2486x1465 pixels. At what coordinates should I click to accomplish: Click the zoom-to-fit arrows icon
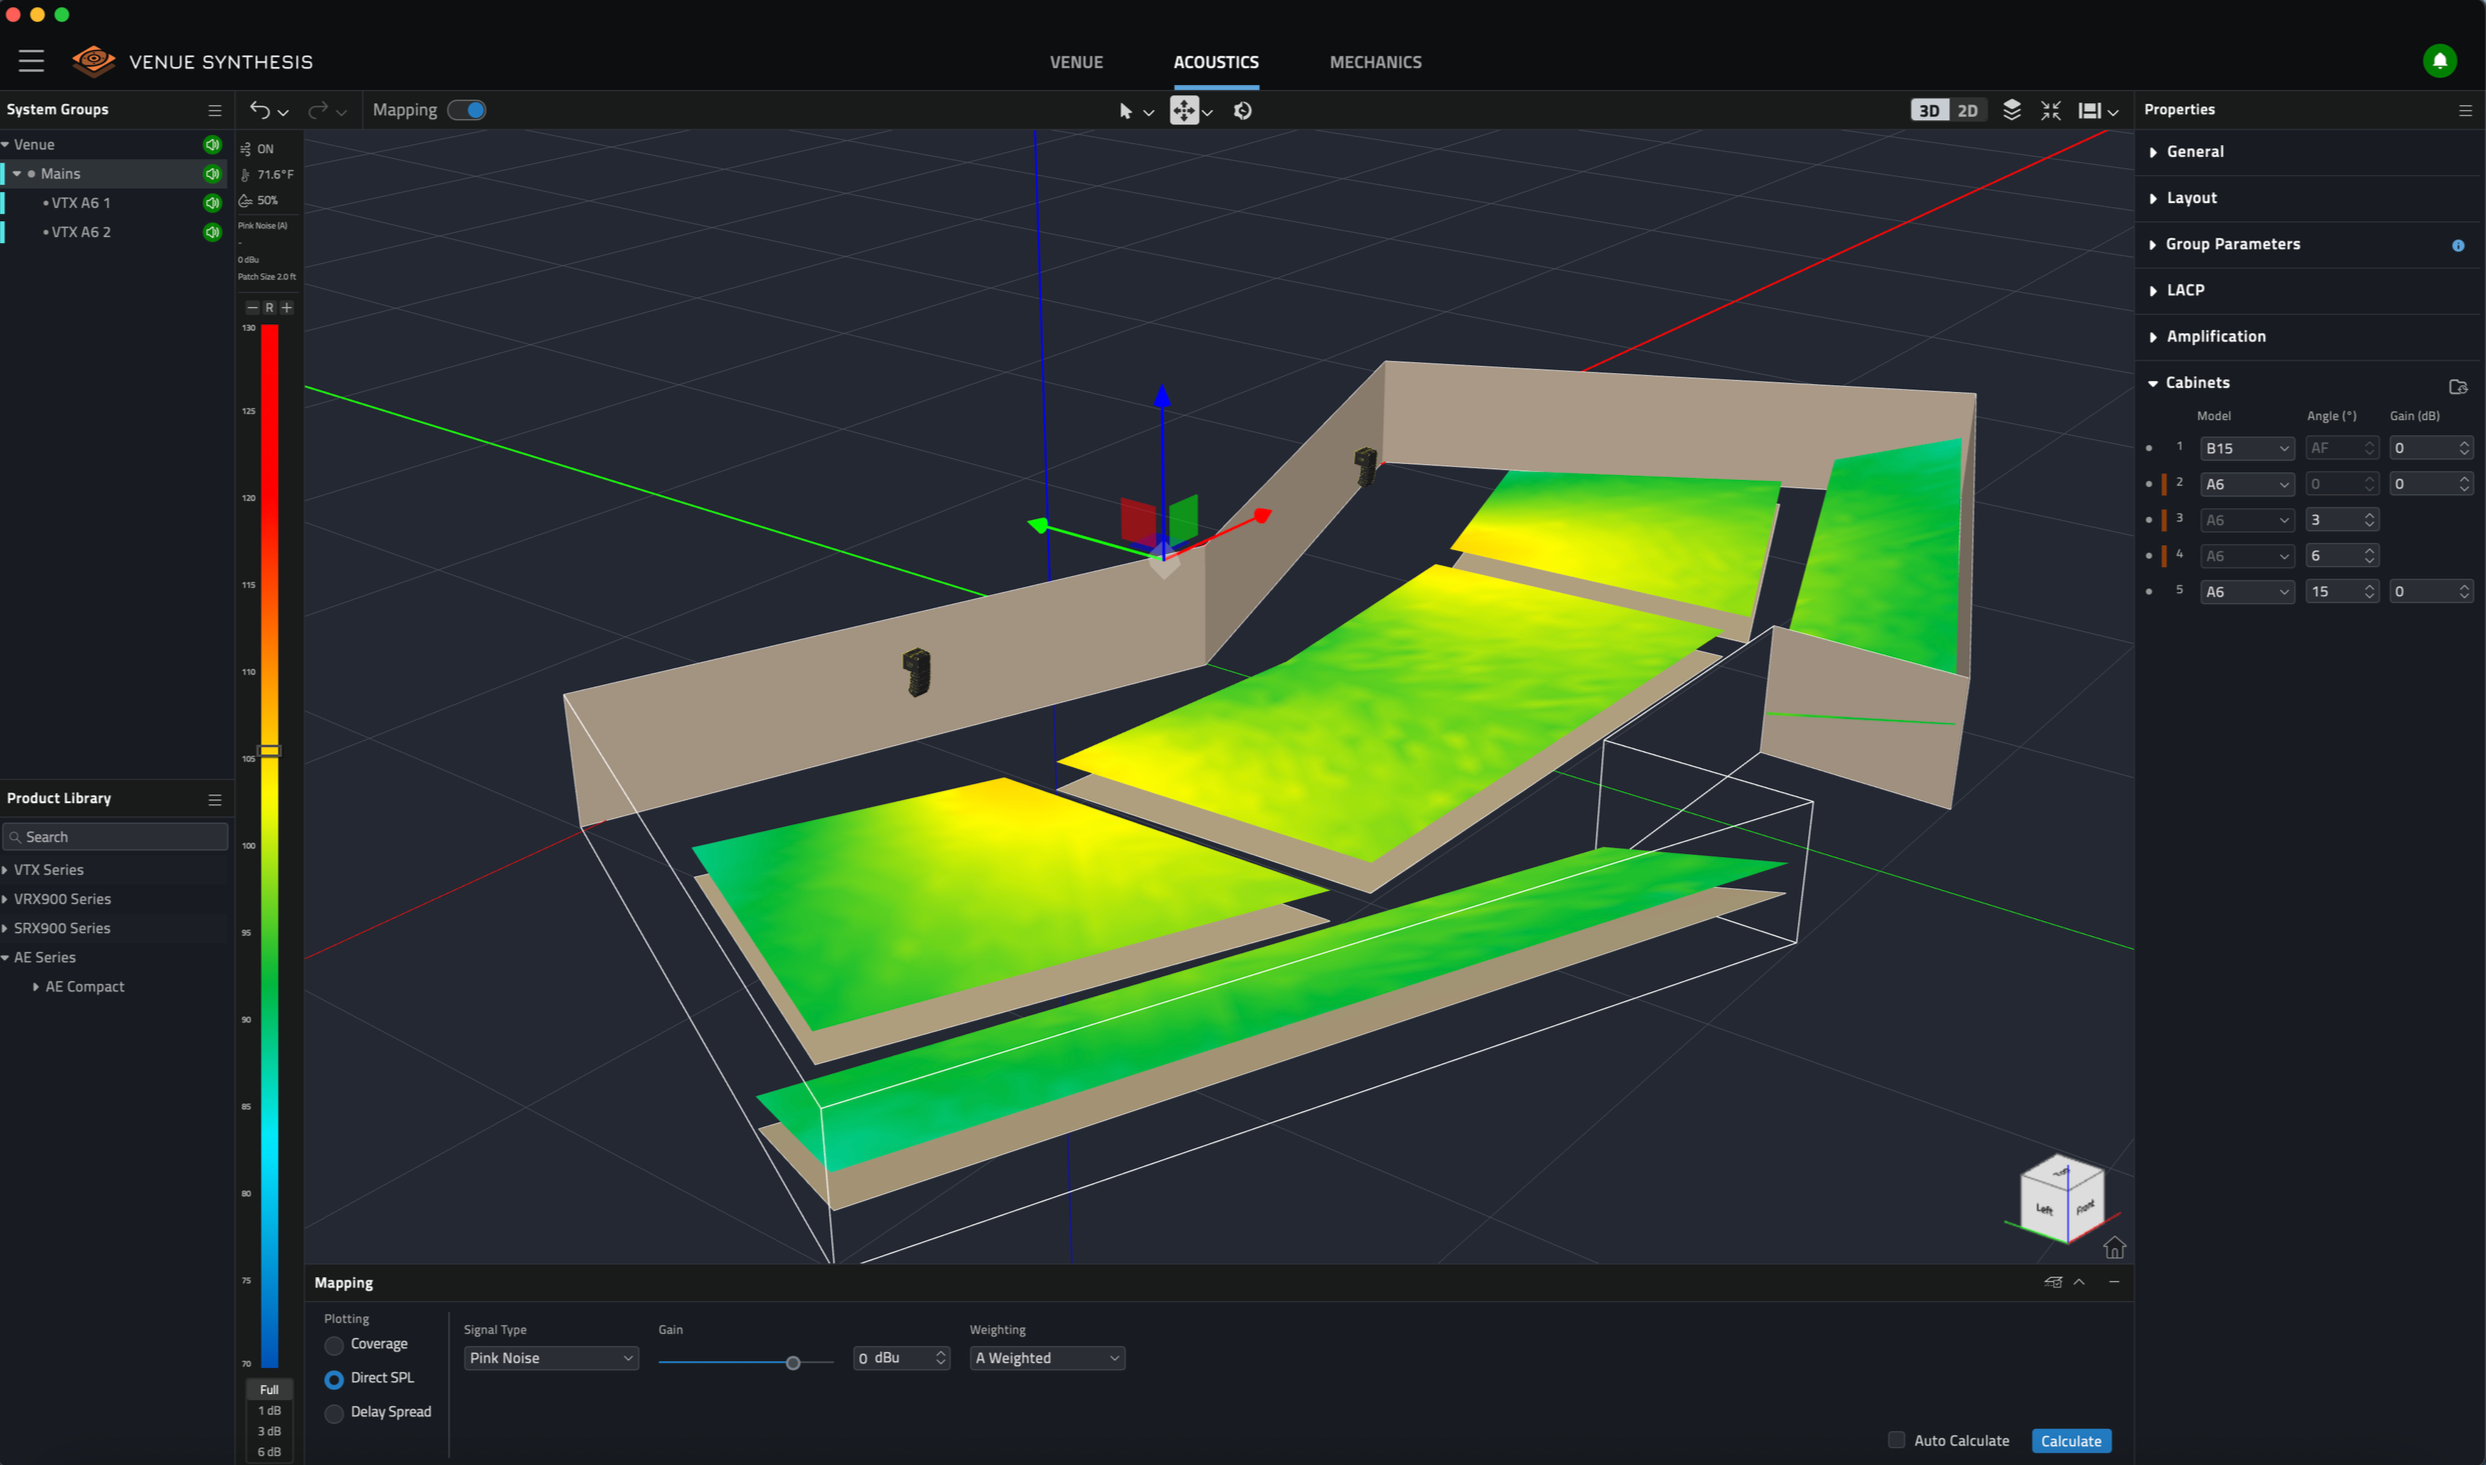2051,110
